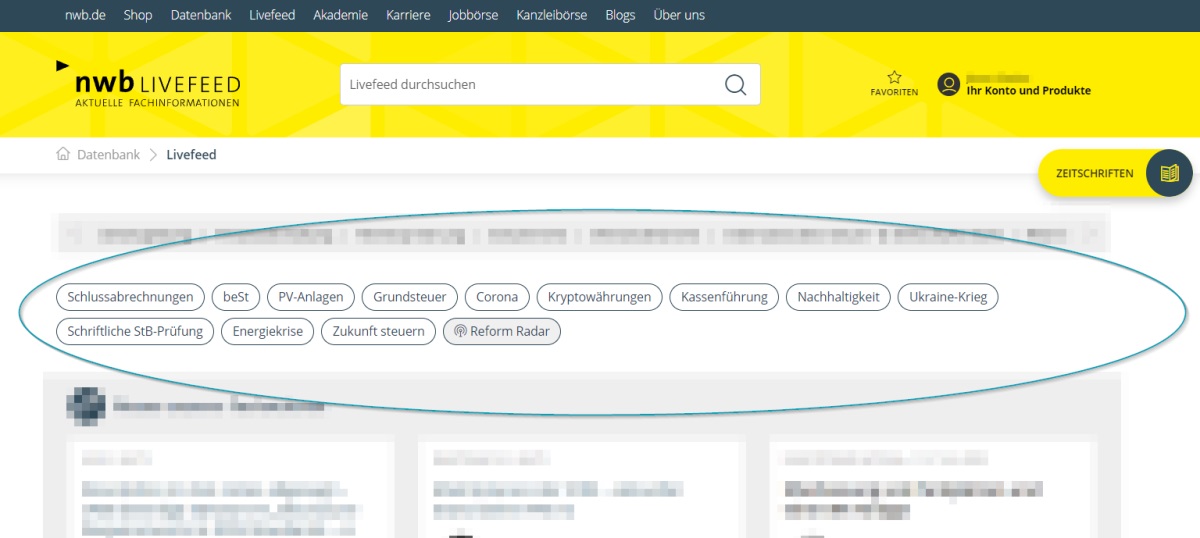The width and height of the screenshot is (1200, 538).
Task: Click the user account avatar icon
Action: click(948, 85)
